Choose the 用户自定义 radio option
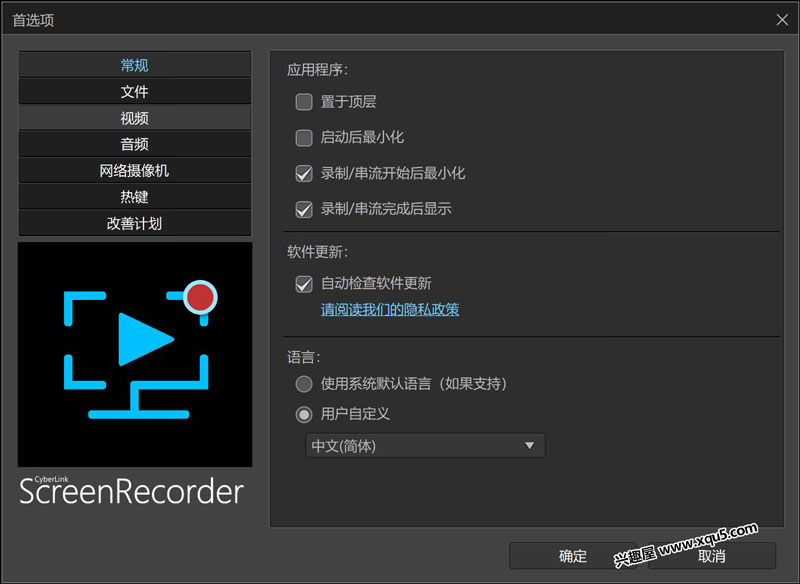Screen dimensions: 800x584 click(304, 414)
